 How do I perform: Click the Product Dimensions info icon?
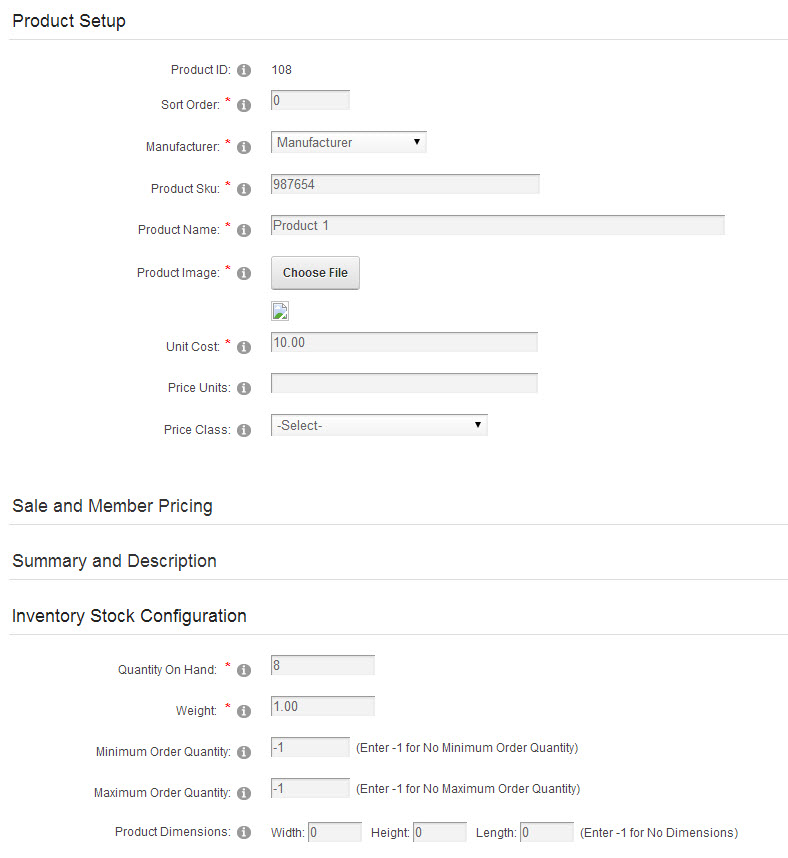click(244, 832)
